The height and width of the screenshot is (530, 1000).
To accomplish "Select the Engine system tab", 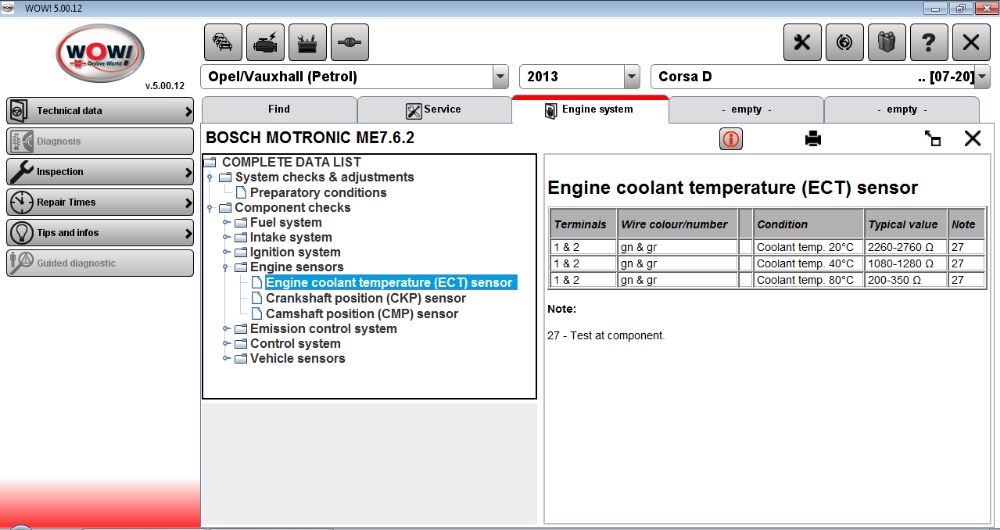I will [x=590, y=110].
